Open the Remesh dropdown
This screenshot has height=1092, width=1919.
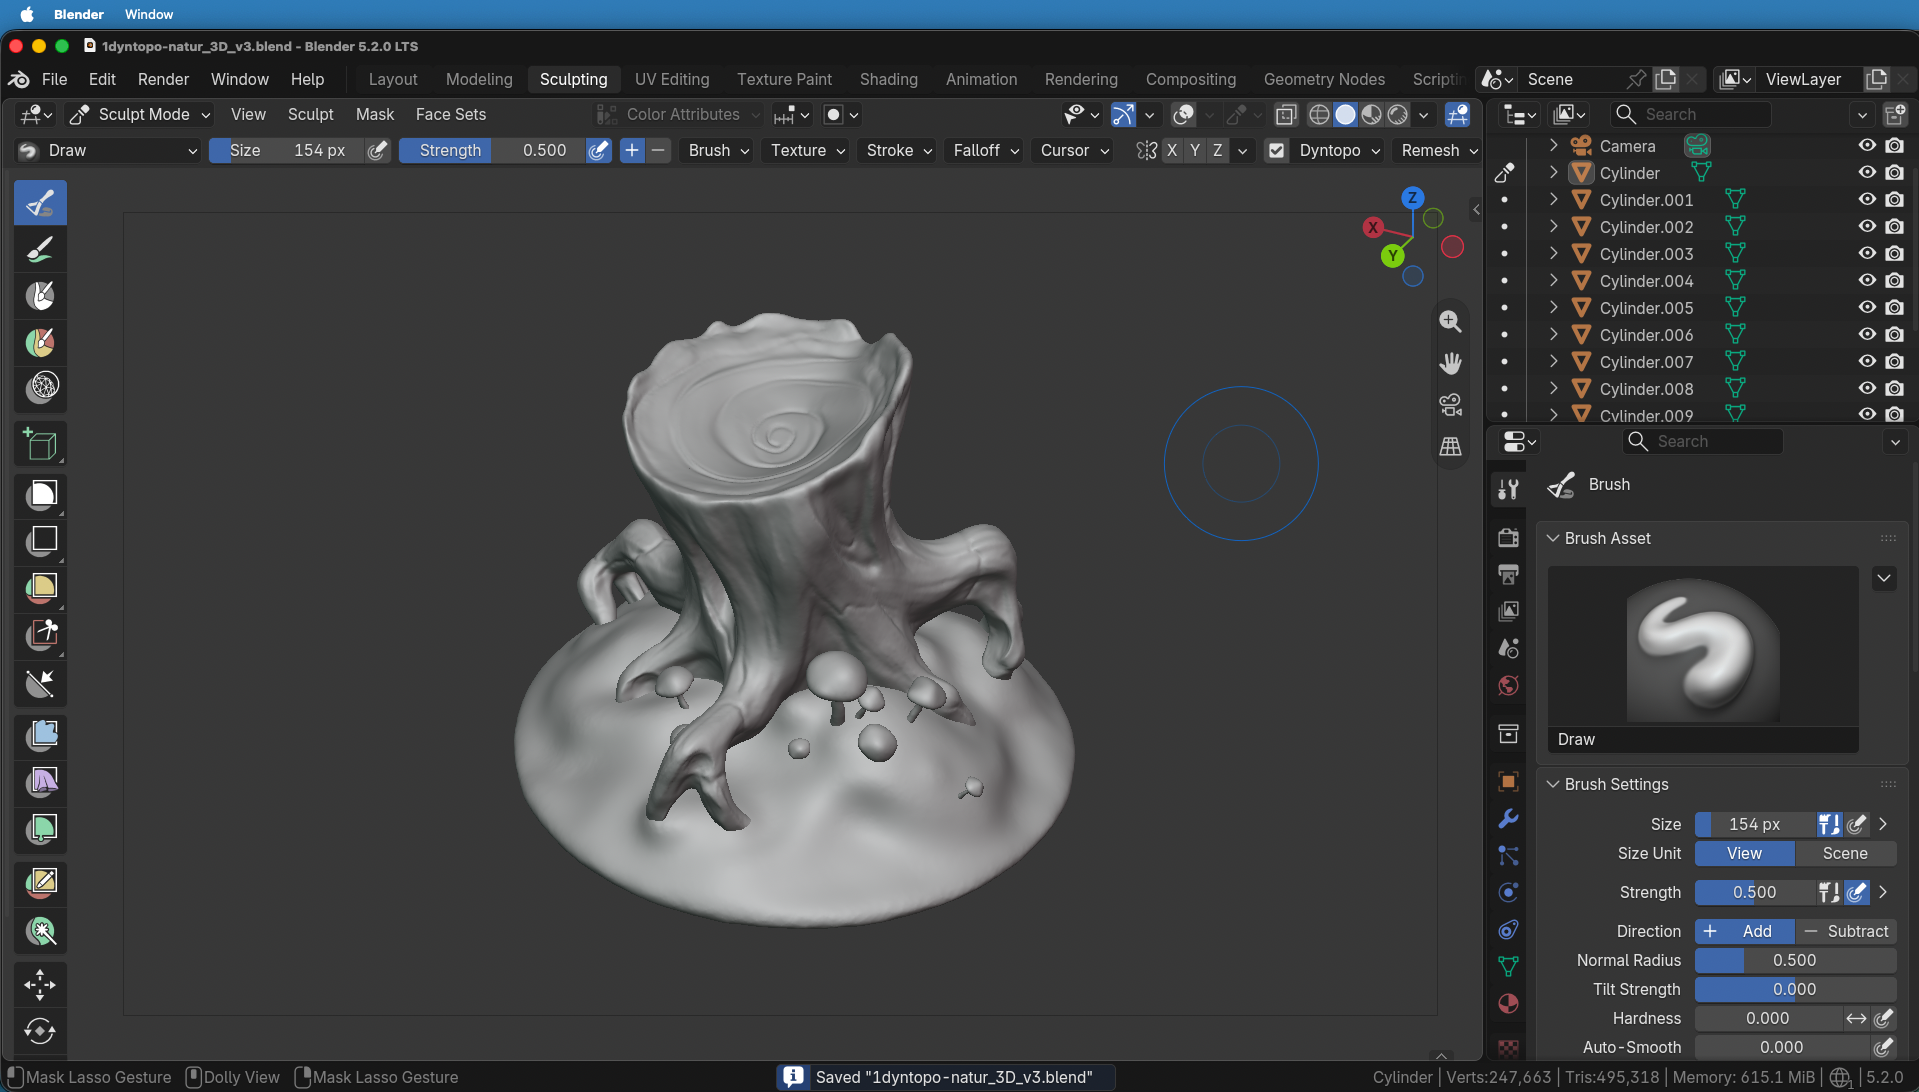click(1438, 151)
